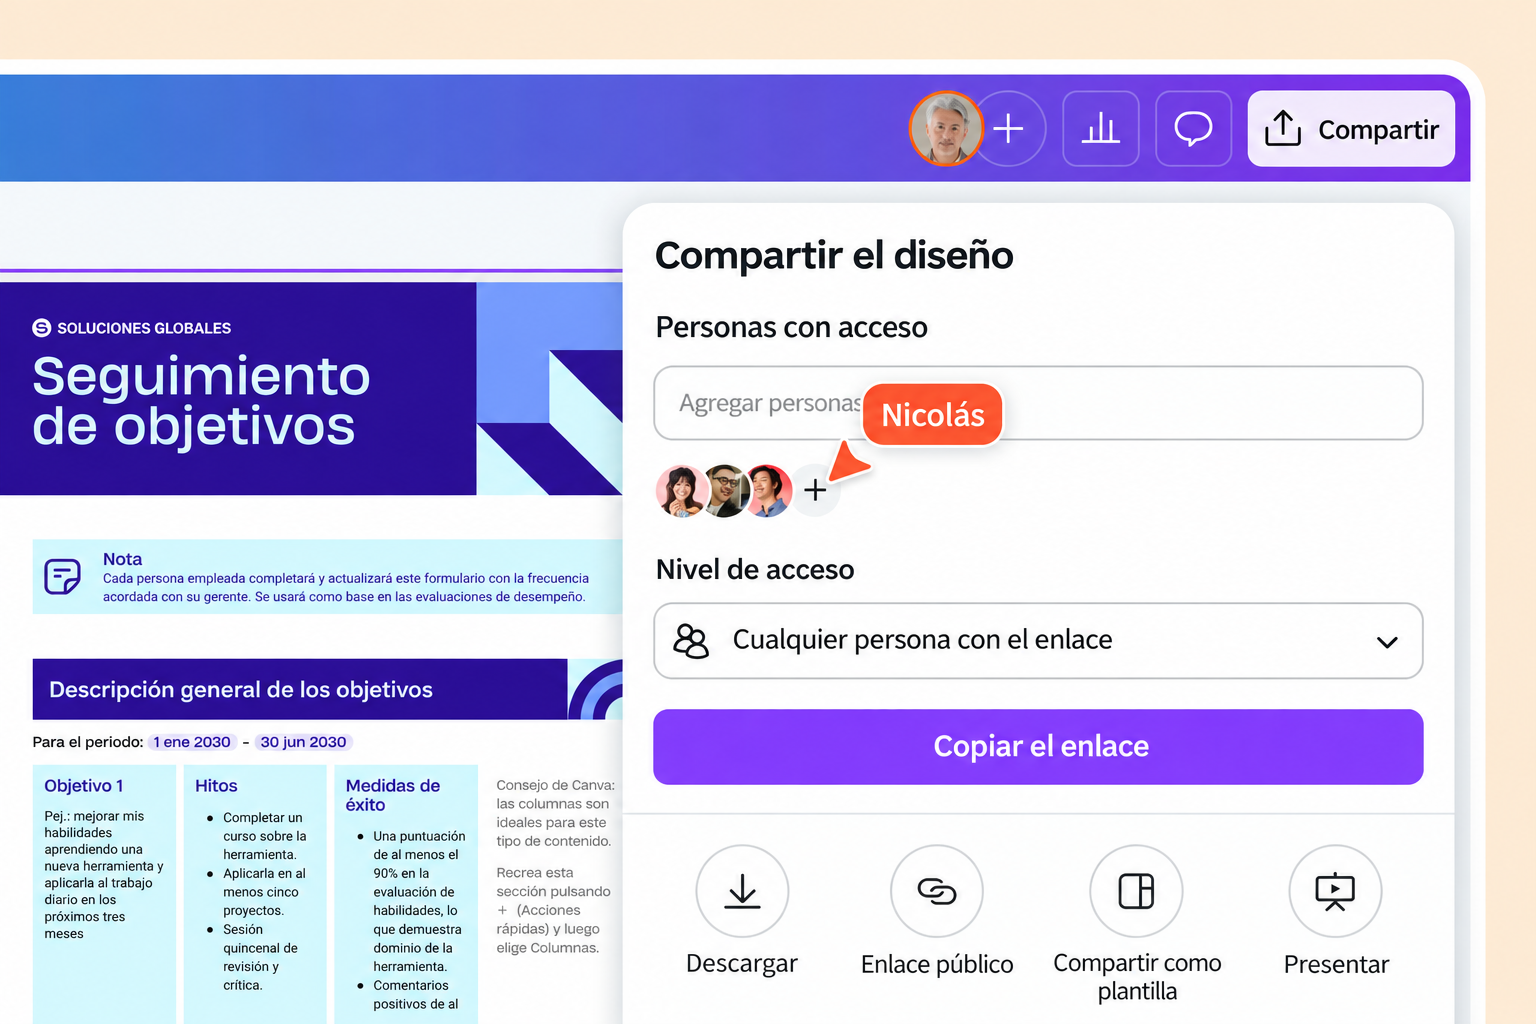1536x1024 pixels.
Task: Click the Medidas de éxito heading
Action: pyautogui.click(x=393, y=795)
